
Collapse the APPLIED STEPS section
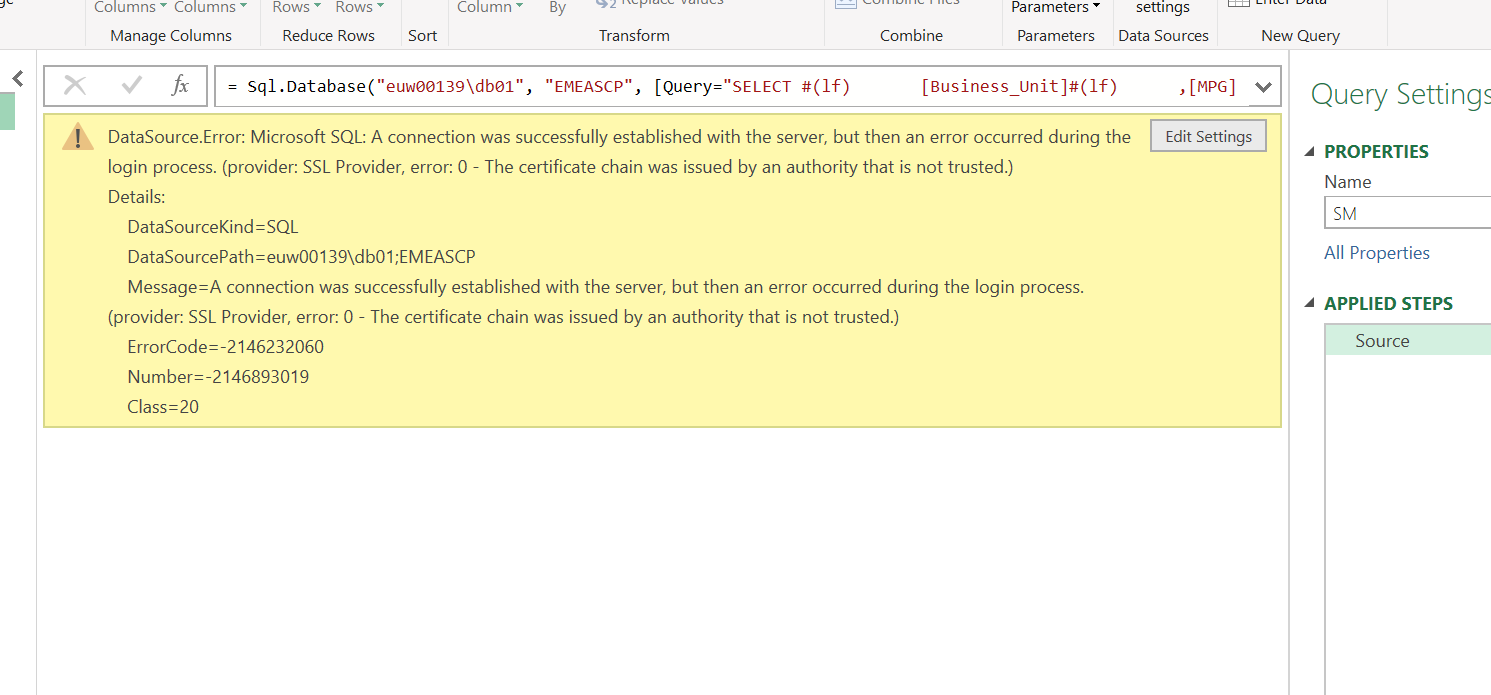point(1311,304)
